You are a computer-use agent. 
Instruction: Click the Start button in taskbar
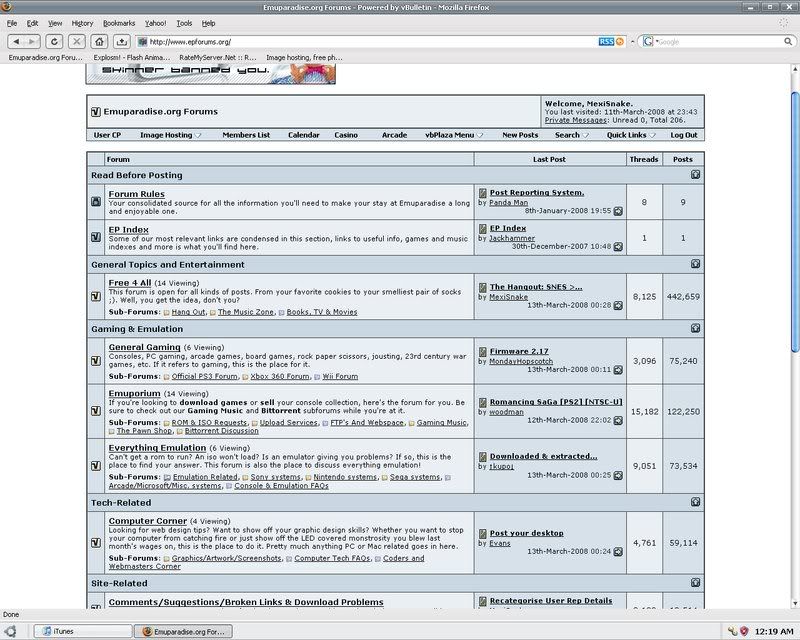click(x=10, y=631)
